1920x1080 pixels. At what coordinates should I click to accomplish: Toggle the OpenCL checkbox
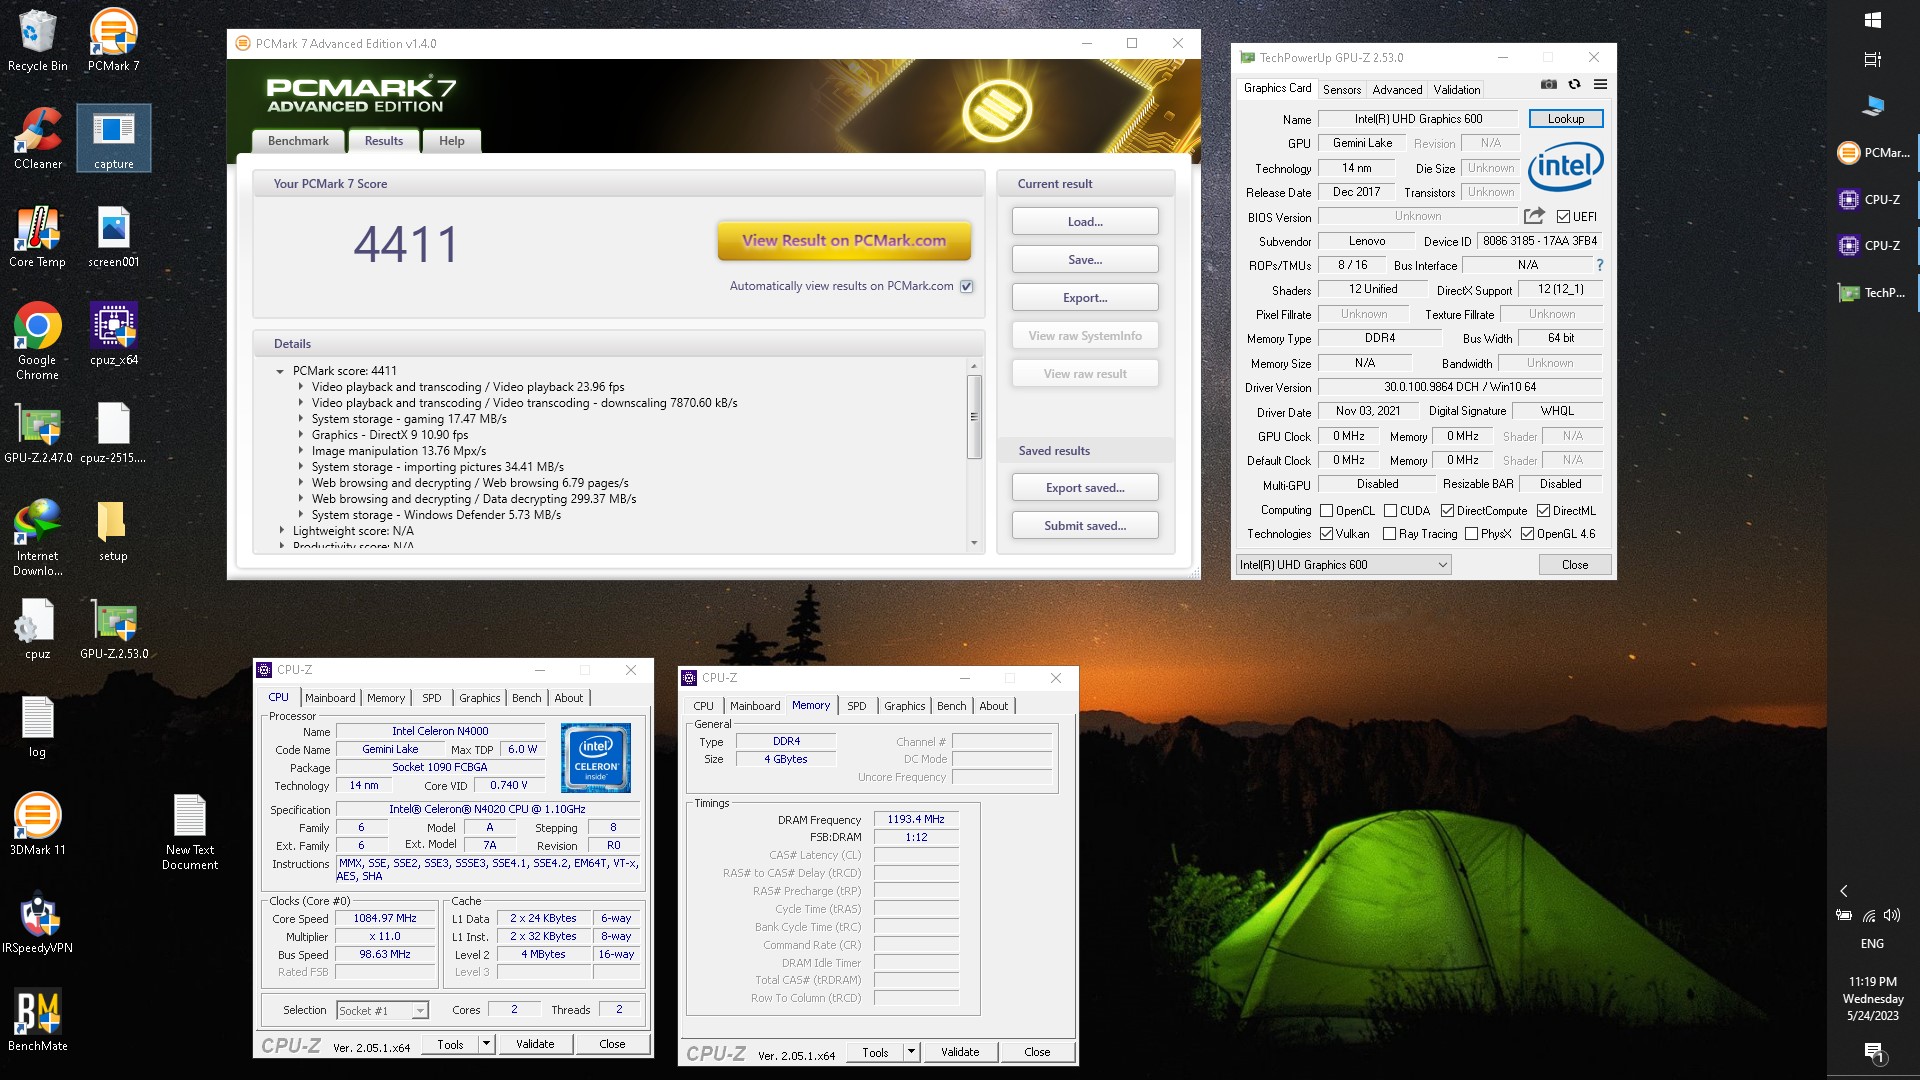[x=1327, y=511]
